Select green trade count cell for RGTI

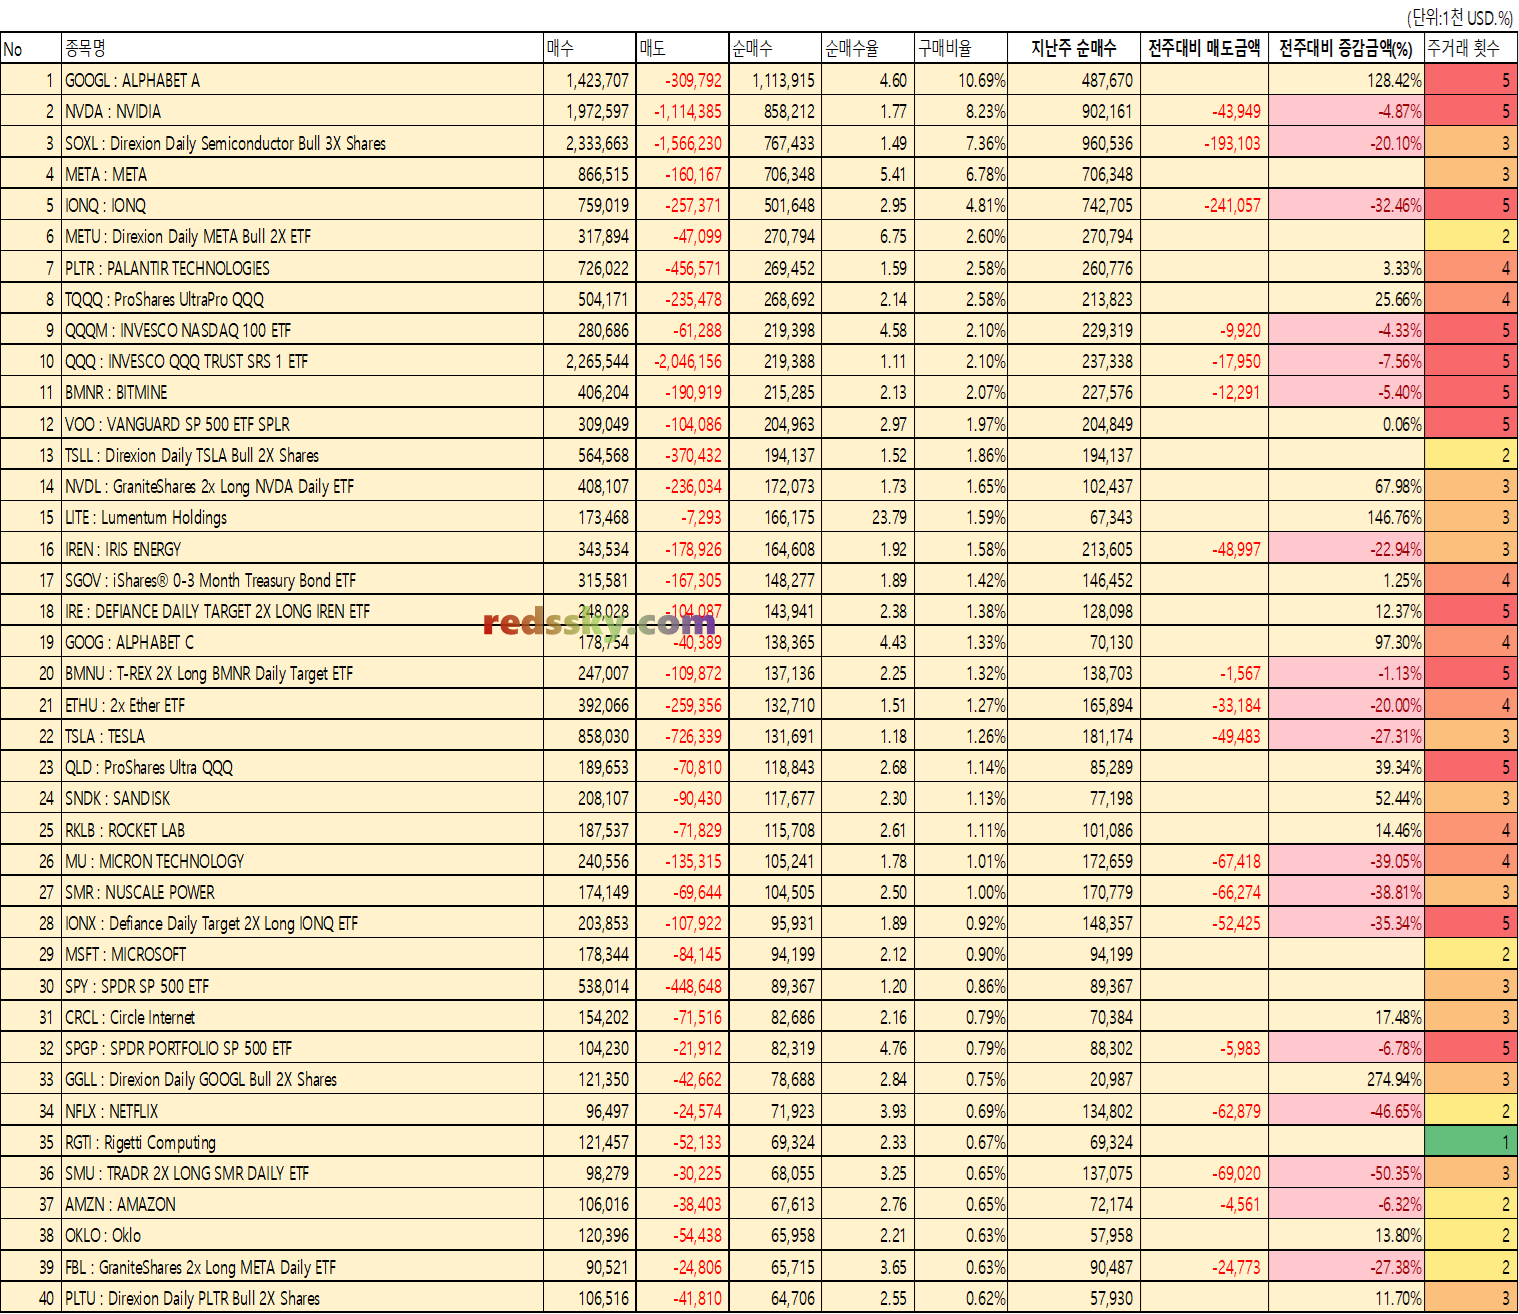coord(1471,1142)
